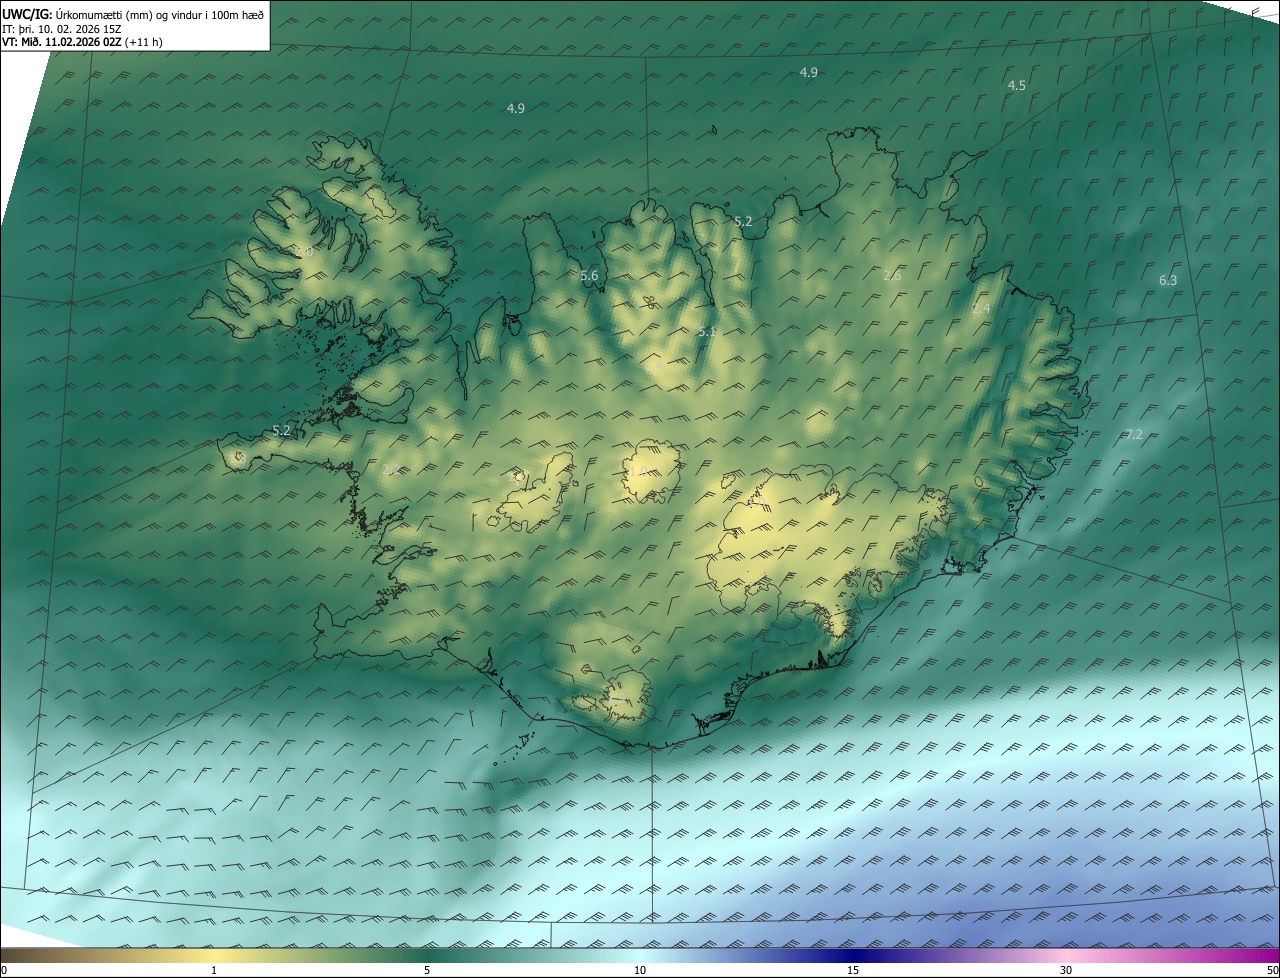Click the 10 tick on the colour scale

(640, 971)
